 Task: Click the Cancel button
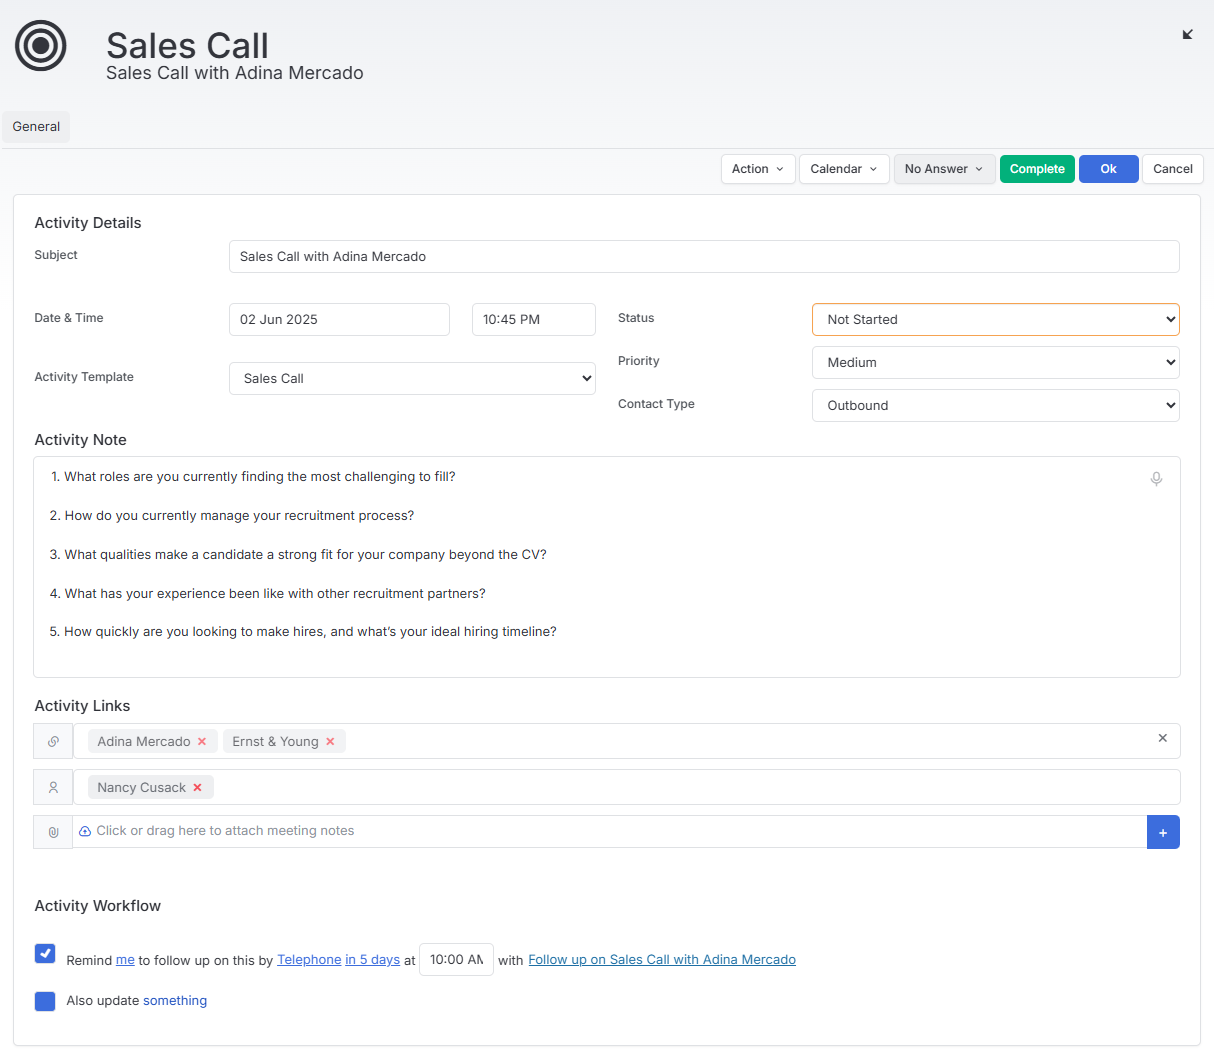[x=1173, y=169]
